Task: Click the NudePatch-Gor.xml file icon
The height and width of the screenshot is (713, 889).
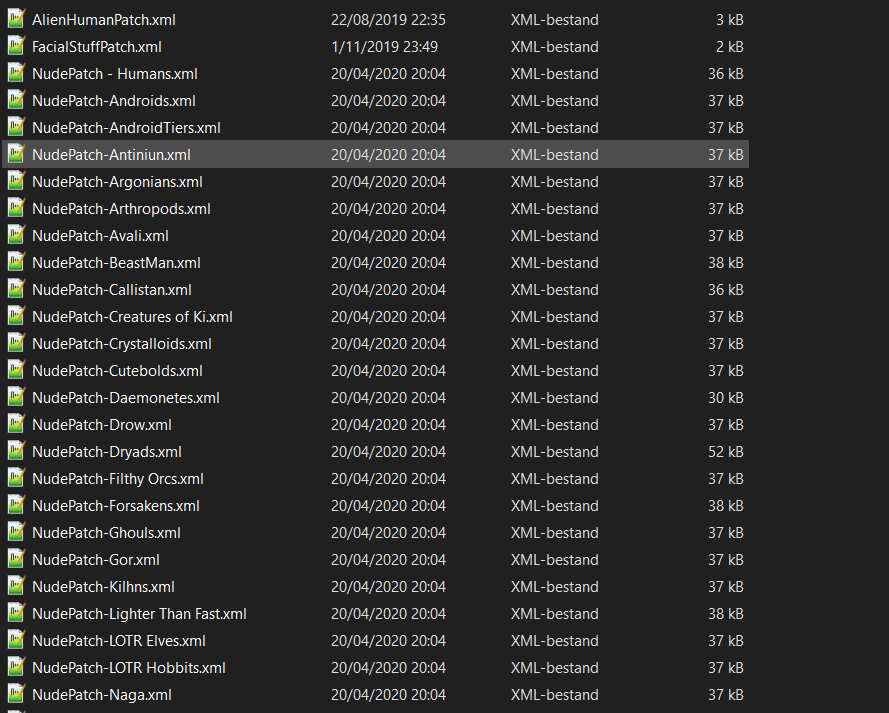Action: point(16,560)
